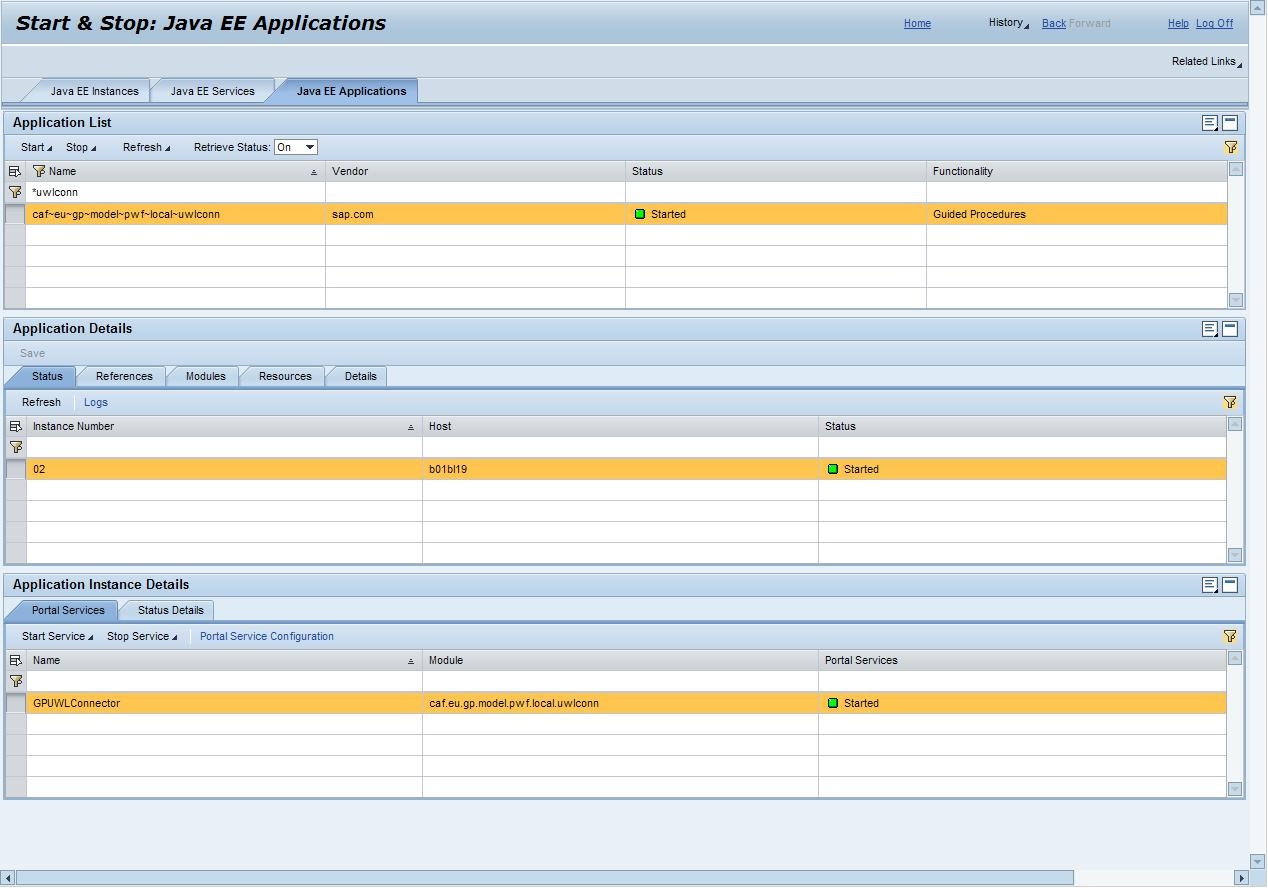Sort by the Instance Number sort arrow
Viewport: 1268px width, 888px height.
click(x=411, y=427)
